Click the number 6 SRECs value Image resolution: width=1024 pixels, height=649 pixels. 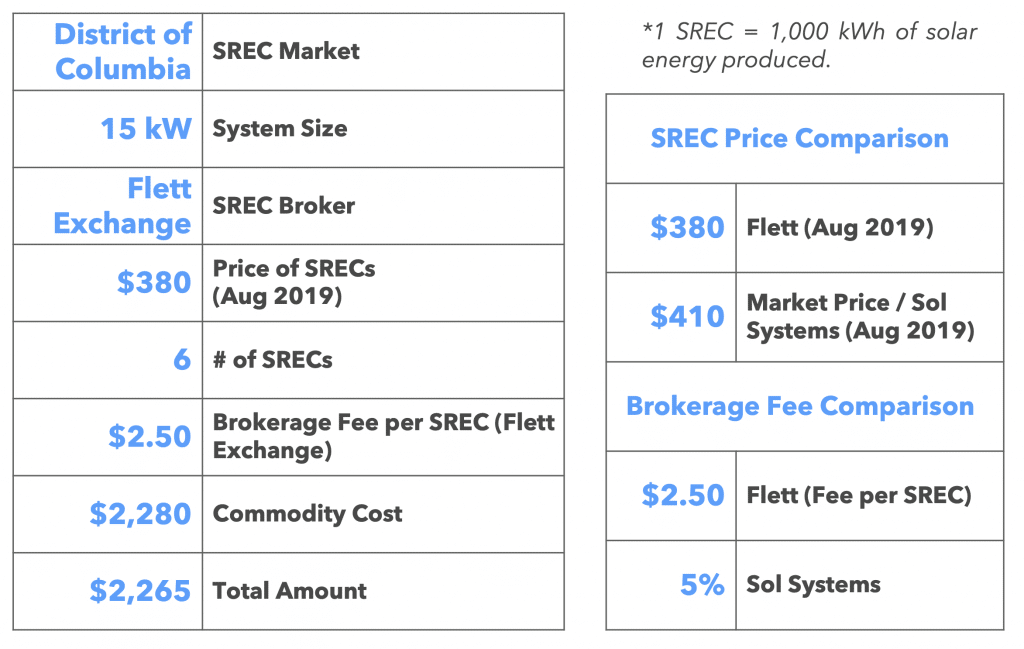point(181,359)
